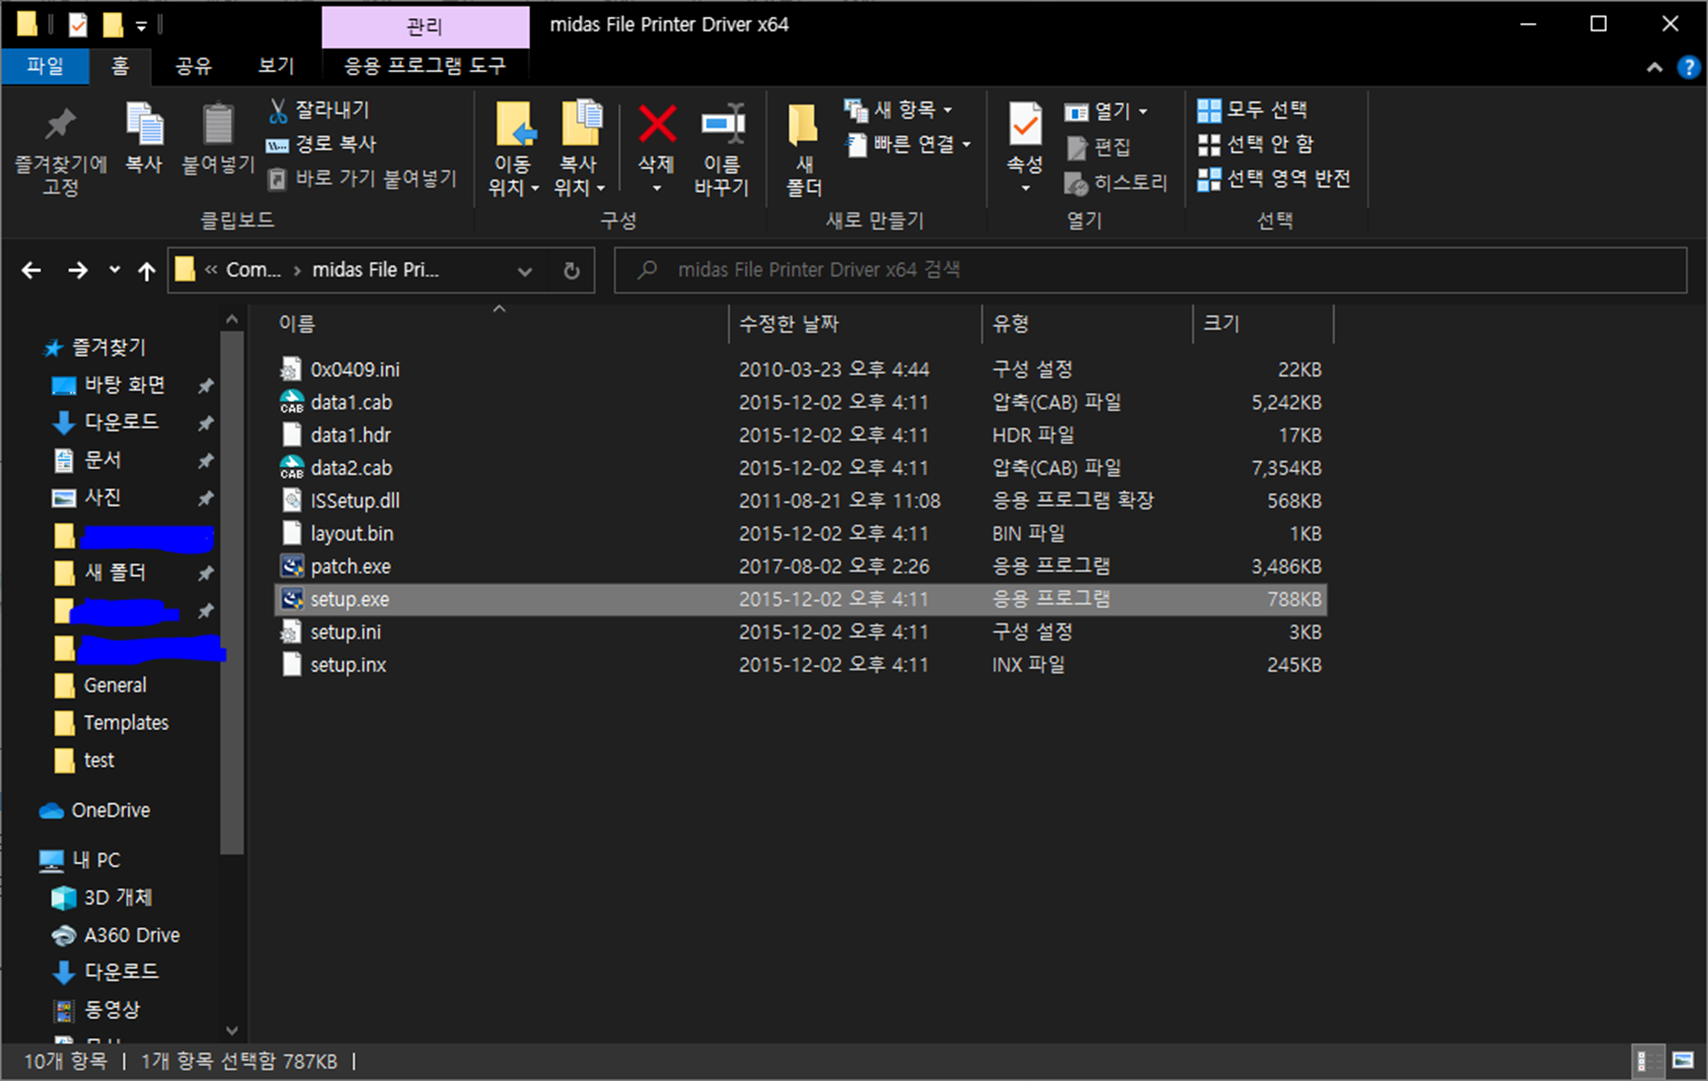The height and width of the screenshot is (1081, 1708).
Task: Open the 파일 (File) menu tab
Action: pos(45,66)
